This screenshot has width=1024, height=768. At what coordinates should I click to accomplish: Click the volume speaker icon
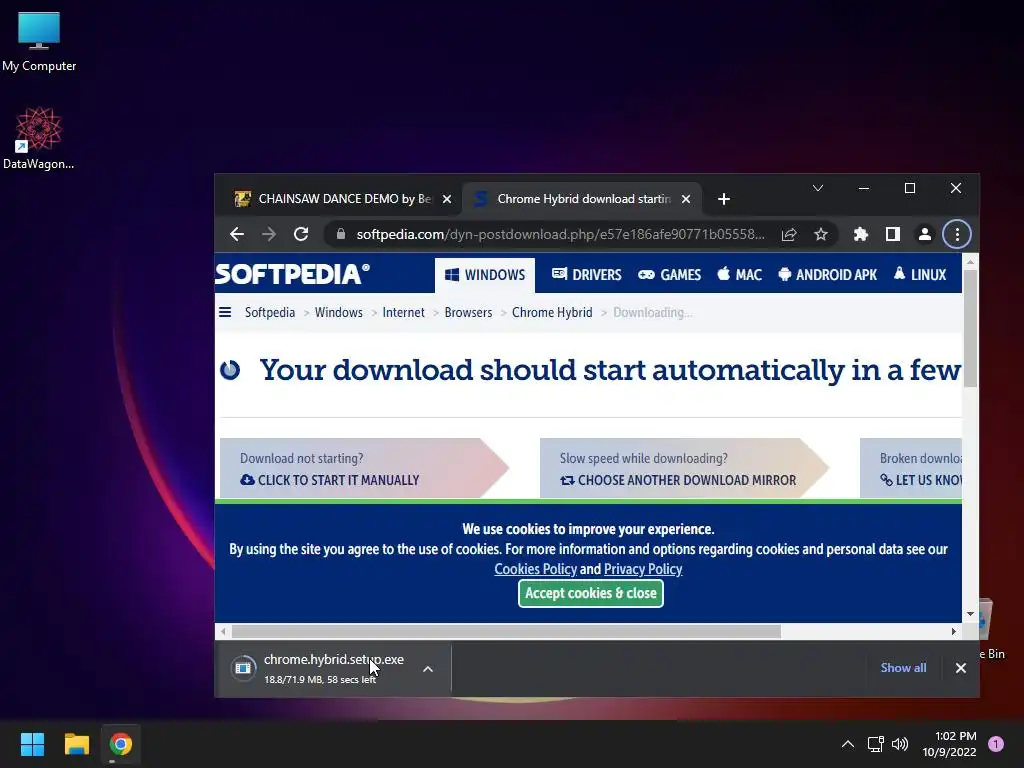pyautogui.click(x=900, y=744)
